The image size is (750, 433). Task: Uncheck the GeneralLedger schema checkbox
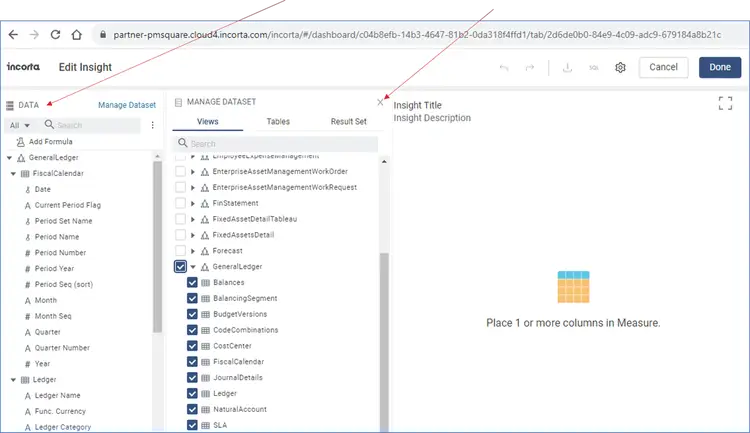click(x=180, y=266)
